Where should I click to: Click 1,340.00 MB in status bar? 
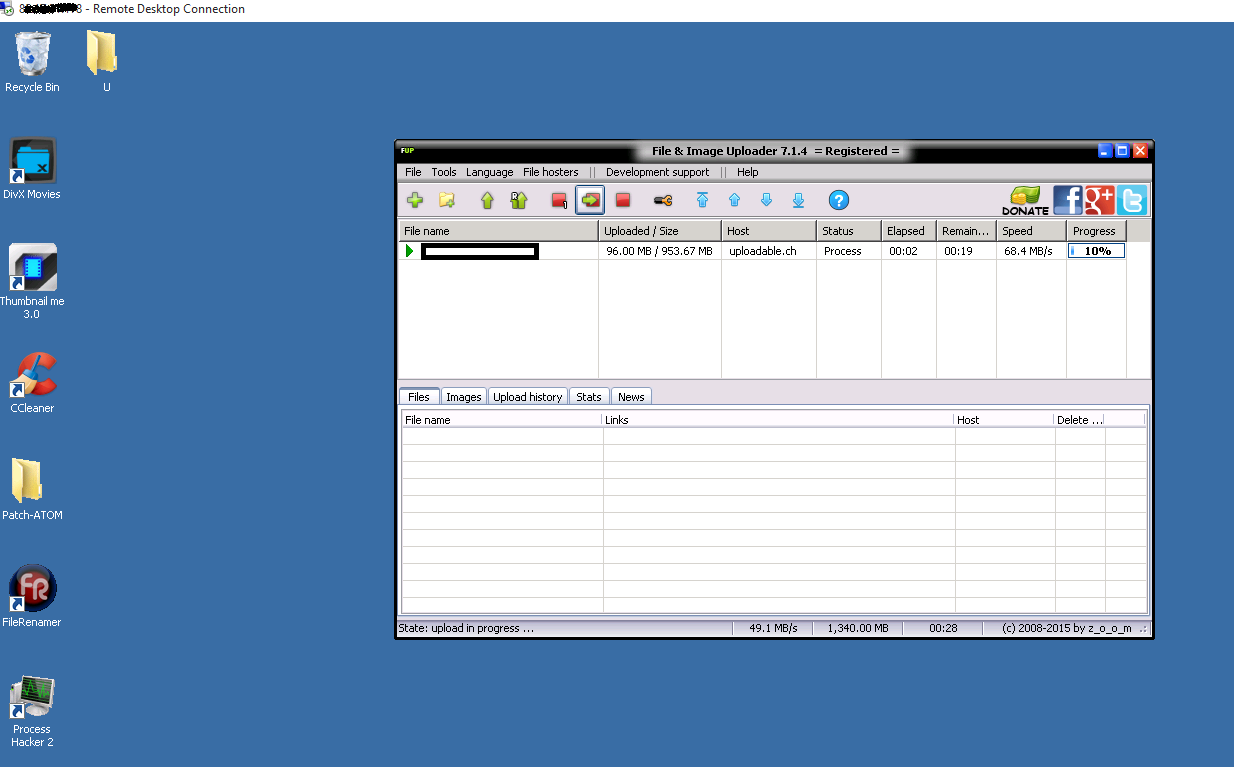pyautogui.click(x=858, y=628)
